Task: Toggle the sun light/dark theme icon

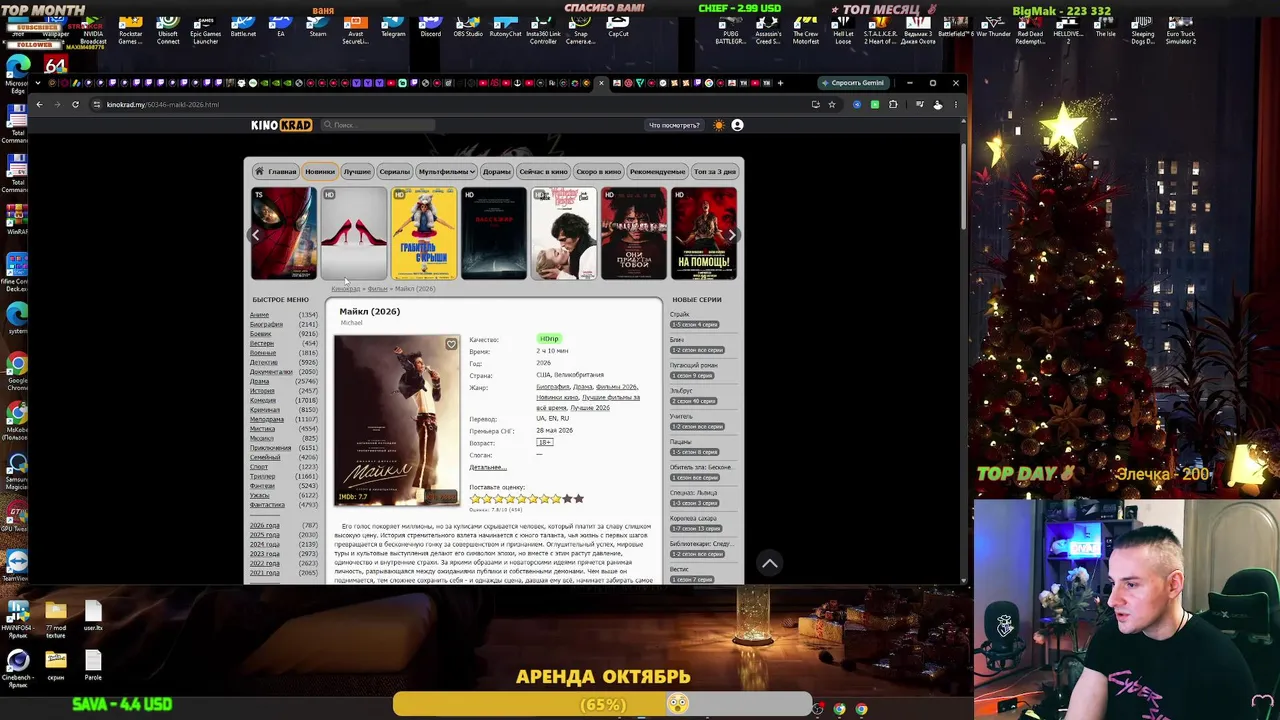Action: point(719,125)
